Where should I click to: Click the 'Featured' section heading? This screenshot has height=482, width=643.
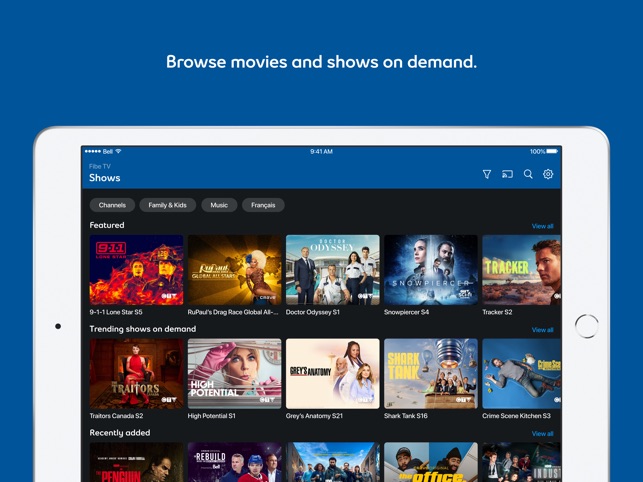point(107,225)
